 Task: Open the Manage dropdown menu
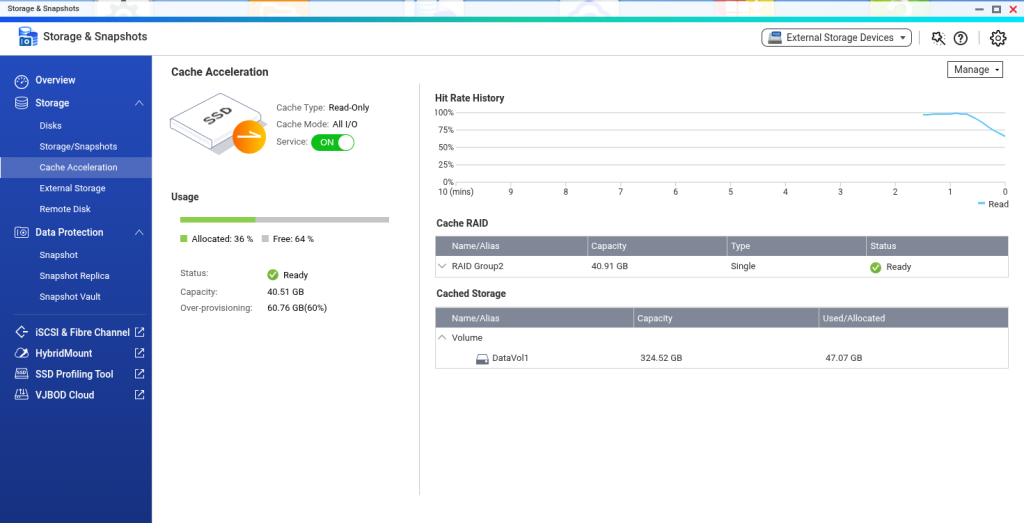(x=974, y=70)
